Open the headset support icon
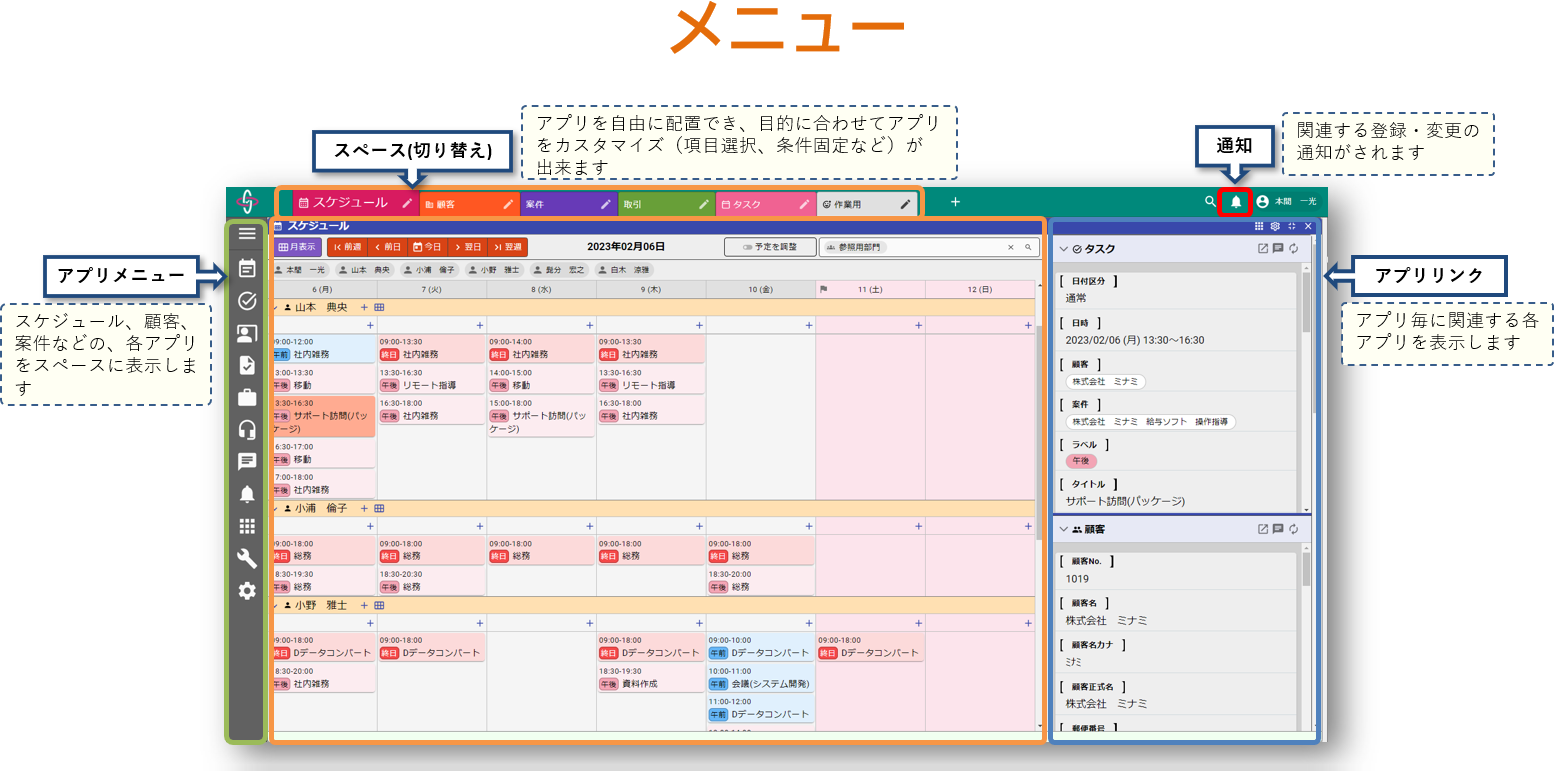Image resolution: width=1561 pixels, height=771 pixels. [247, 430]
